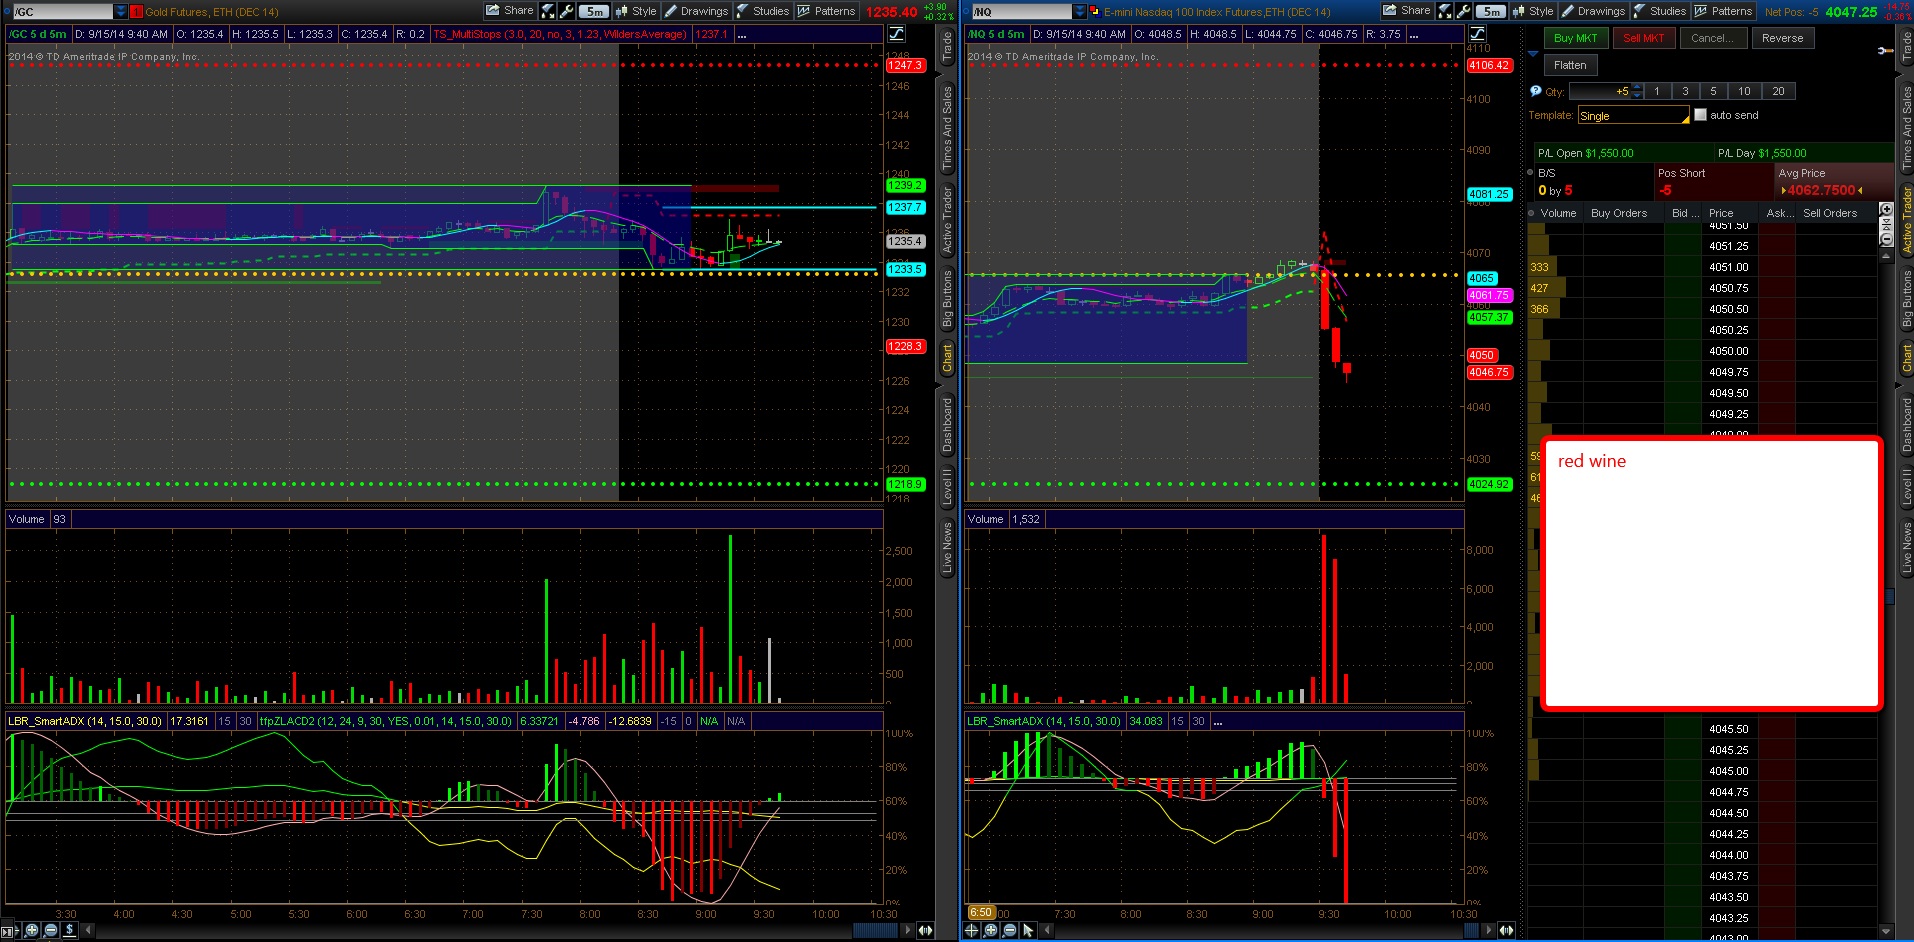Click Buy MKT button

1576,38
